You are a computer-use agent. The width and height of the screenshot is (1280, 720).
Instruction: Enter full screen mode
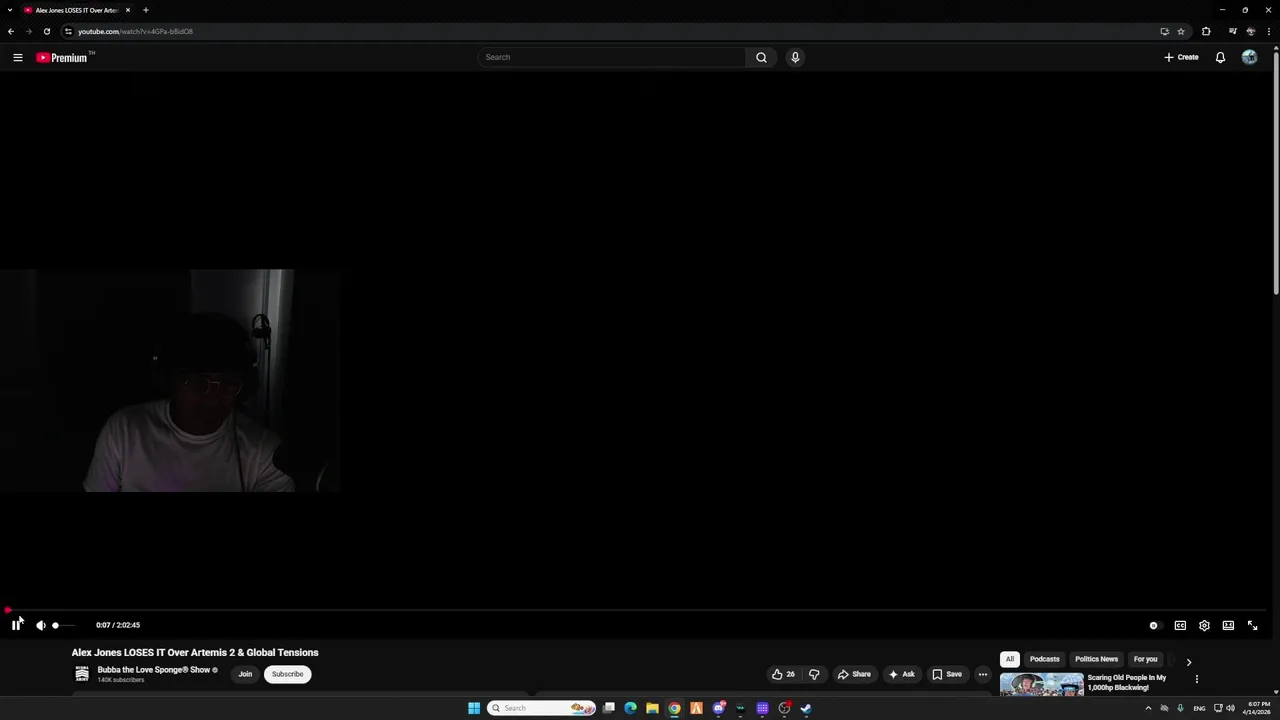tap(1252, 625)
